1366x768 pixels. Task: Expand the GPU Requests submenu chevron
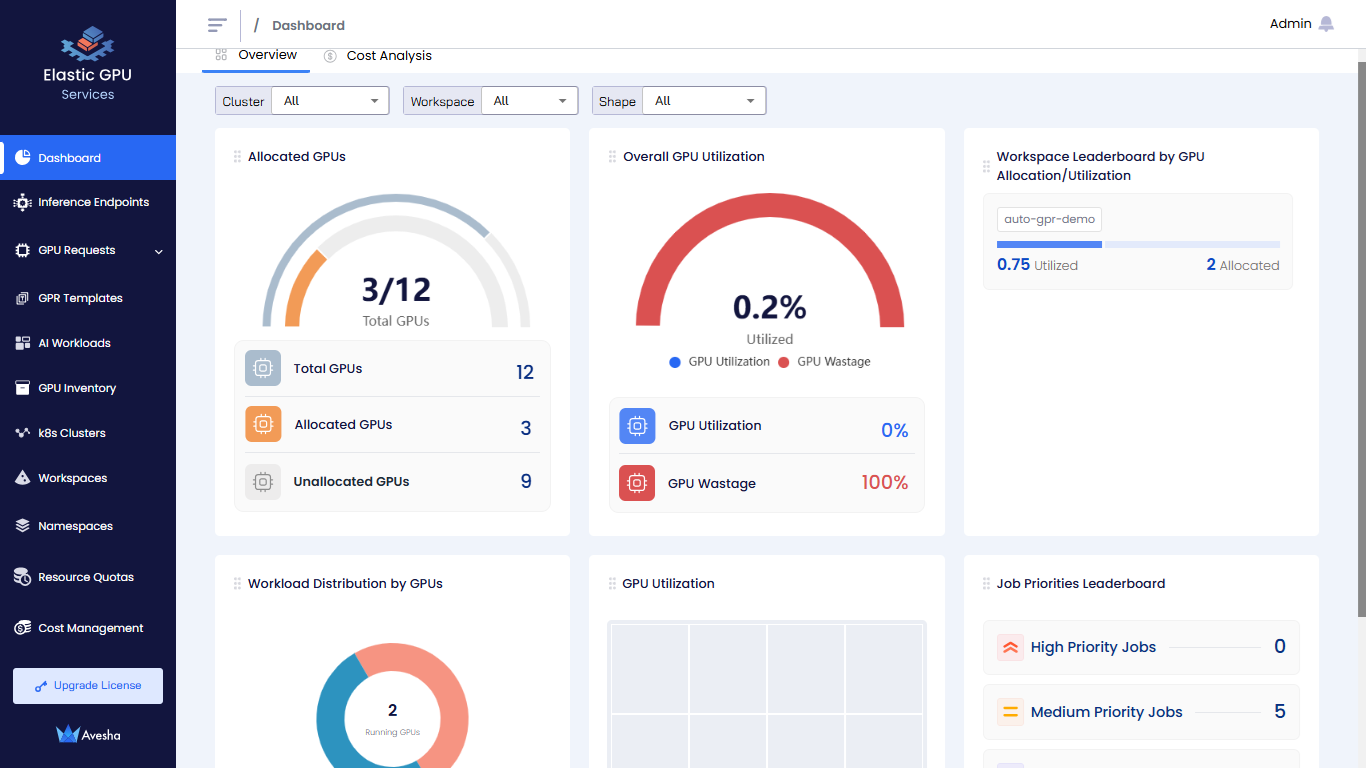159,251
